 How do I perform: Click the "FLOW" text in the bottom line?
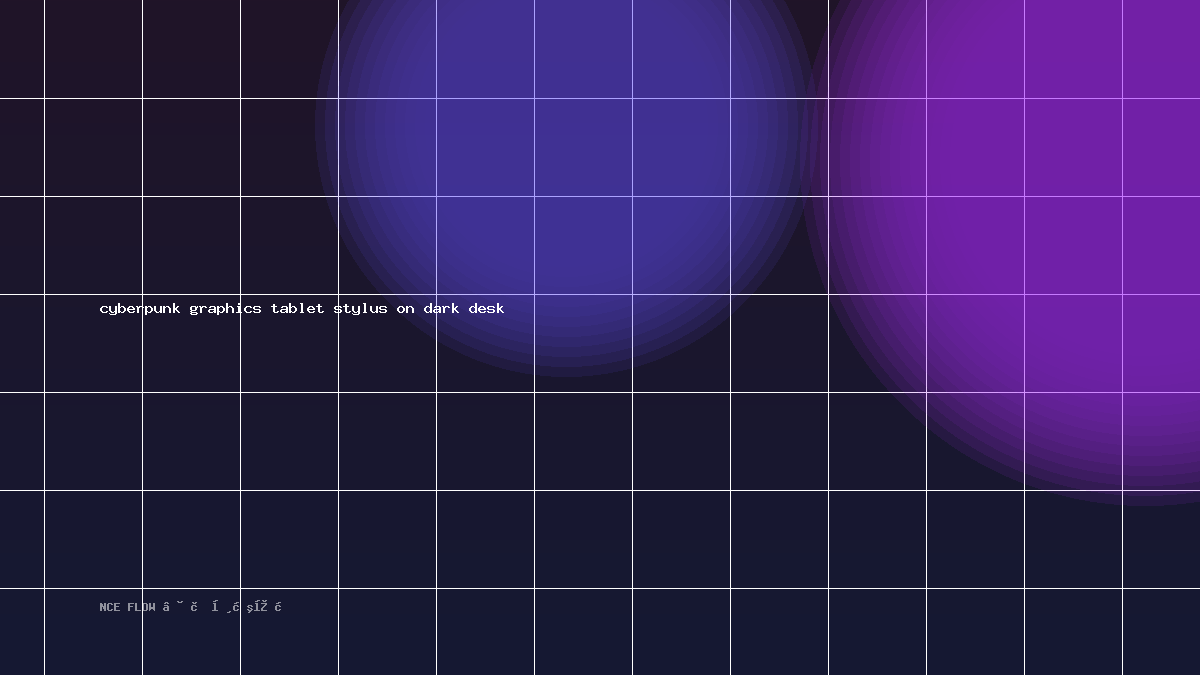pyautogui.click(x=141, y=607)
